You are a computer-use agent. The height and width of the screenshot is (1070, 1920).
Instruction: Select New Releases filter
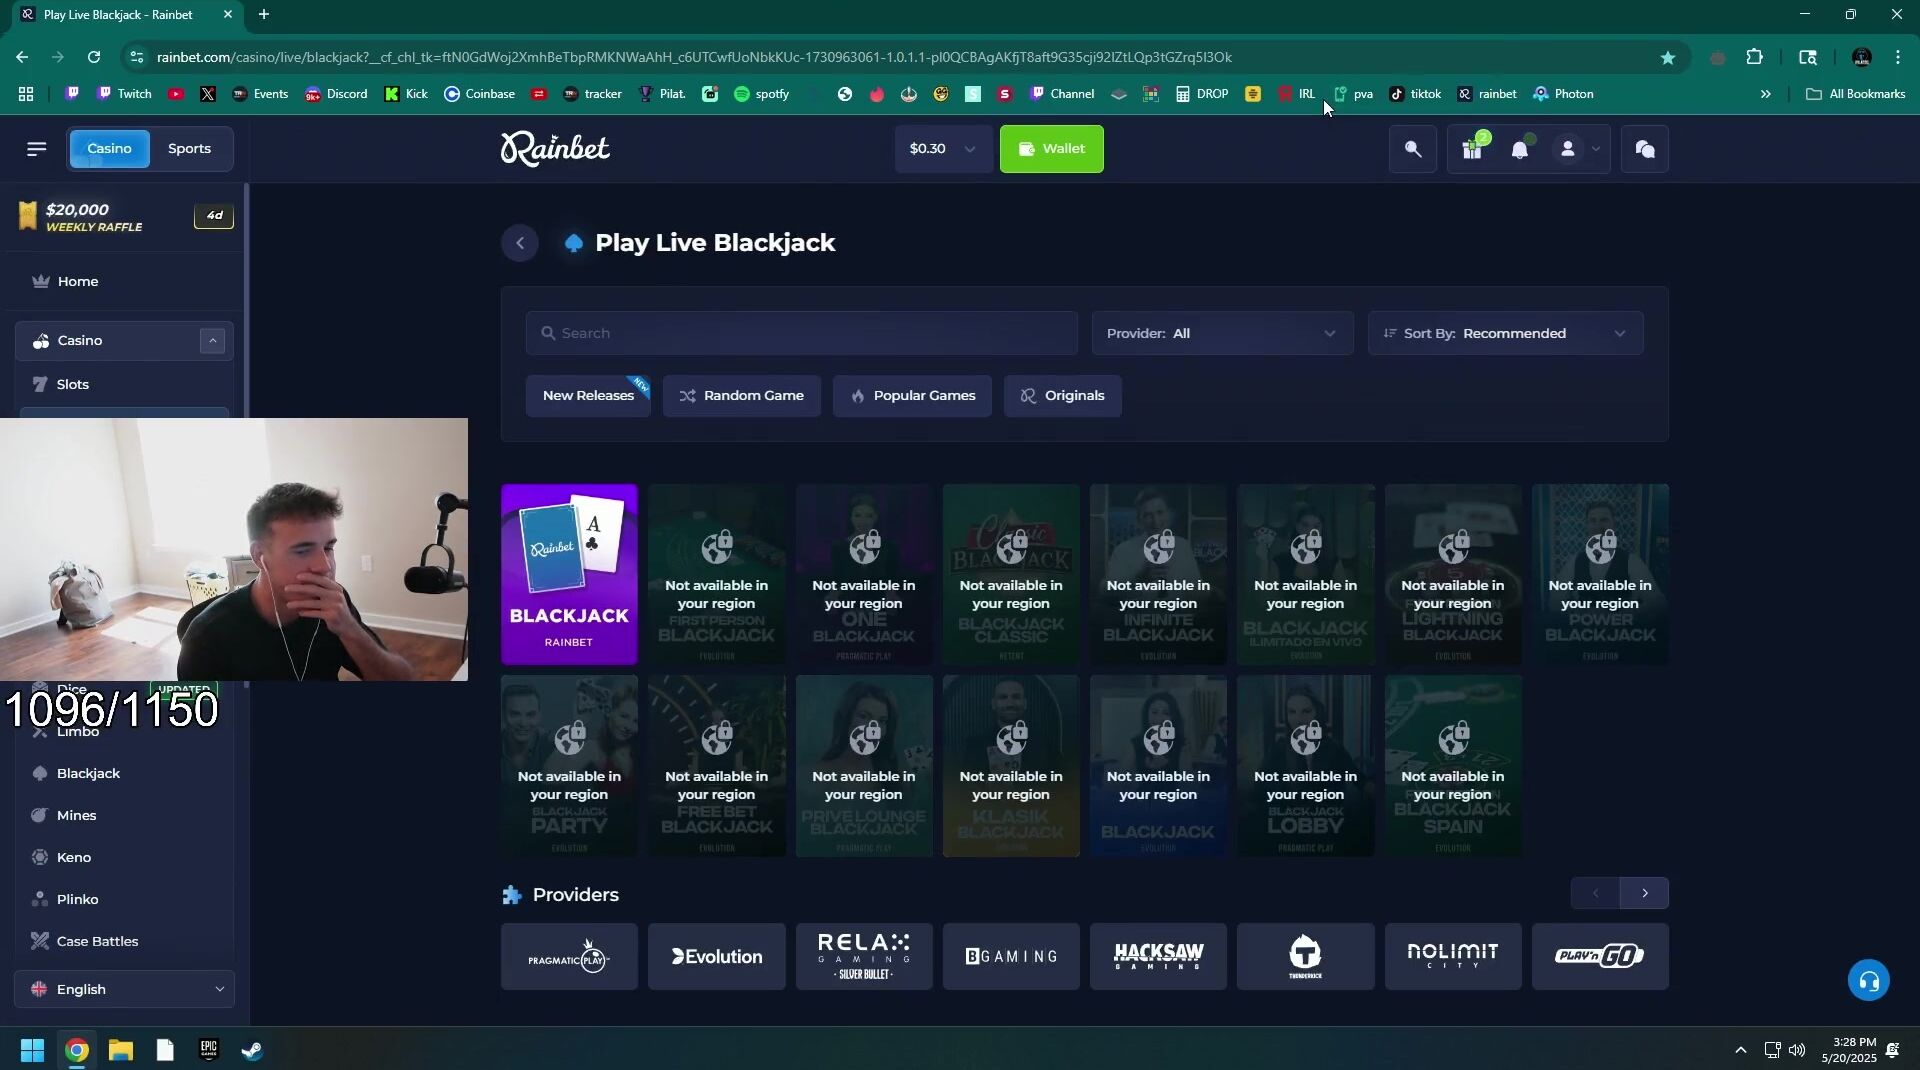pyautogui.click(x=588, y=396)
